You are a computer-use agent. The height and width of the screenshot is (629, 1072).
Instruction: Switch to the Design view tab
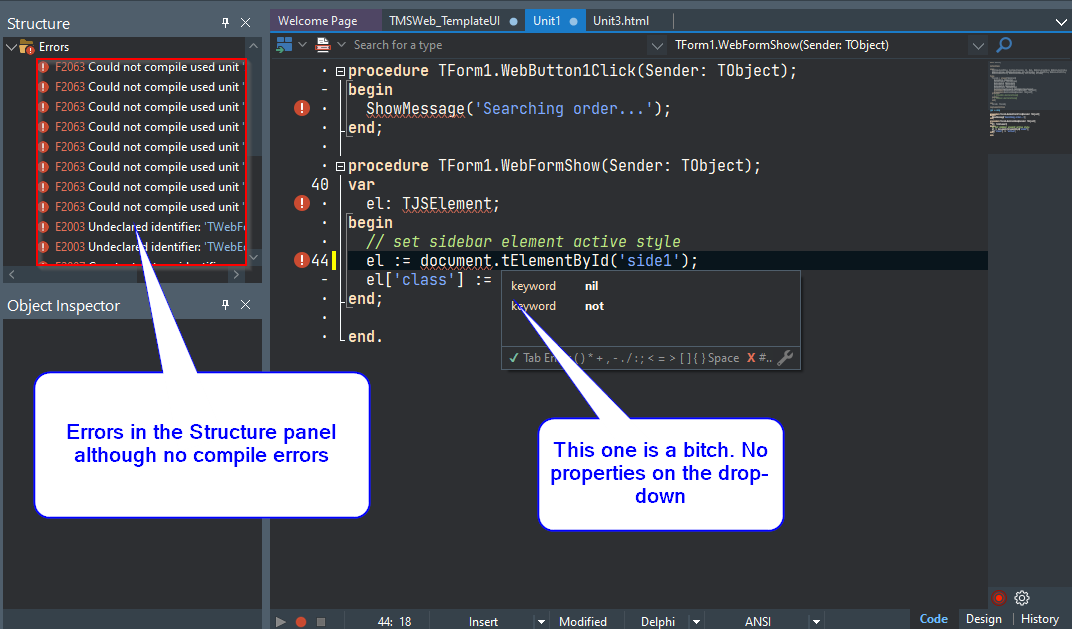(983, 619)
